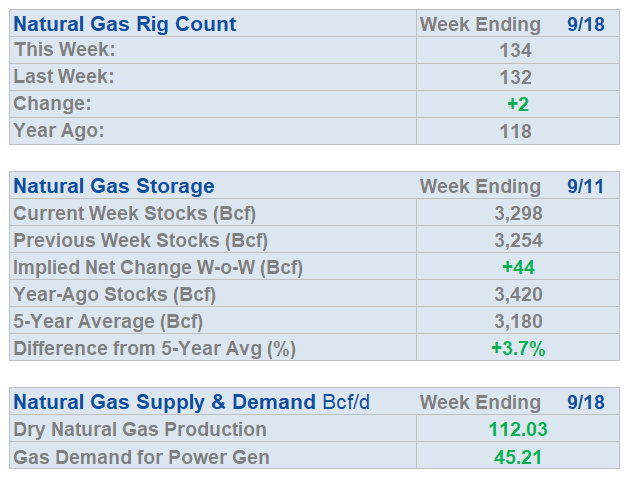Click Year-Ago Stocks value 3,420
This screenshot has width=628, height=478.
(x=518, y=294)
